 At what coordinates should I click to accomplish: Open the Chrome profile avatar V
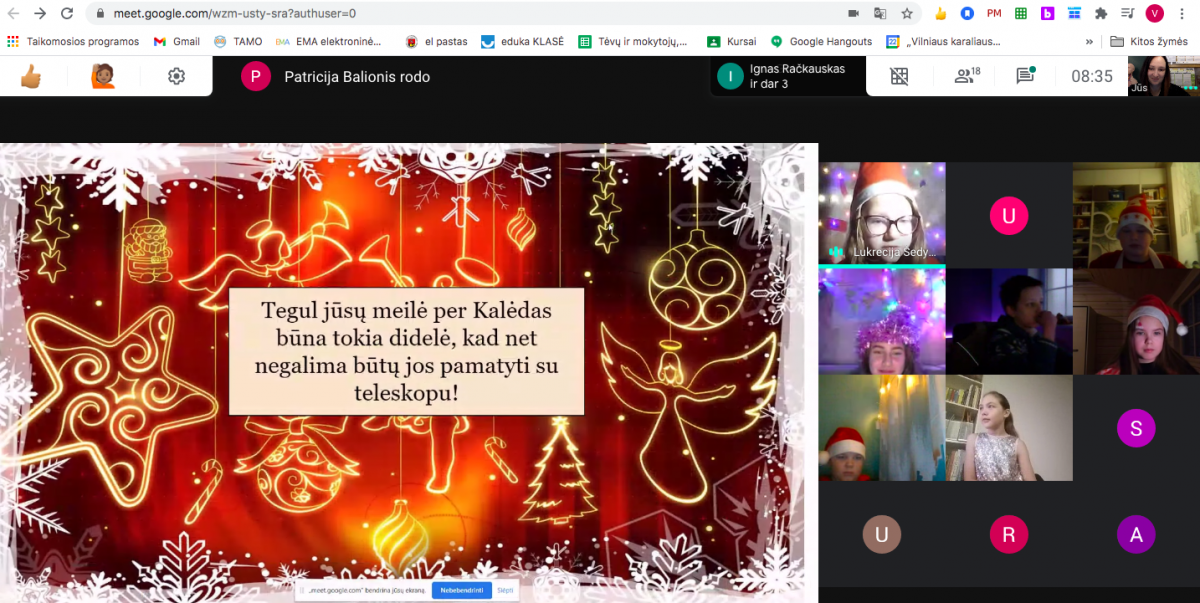[x=1154, y=14]
